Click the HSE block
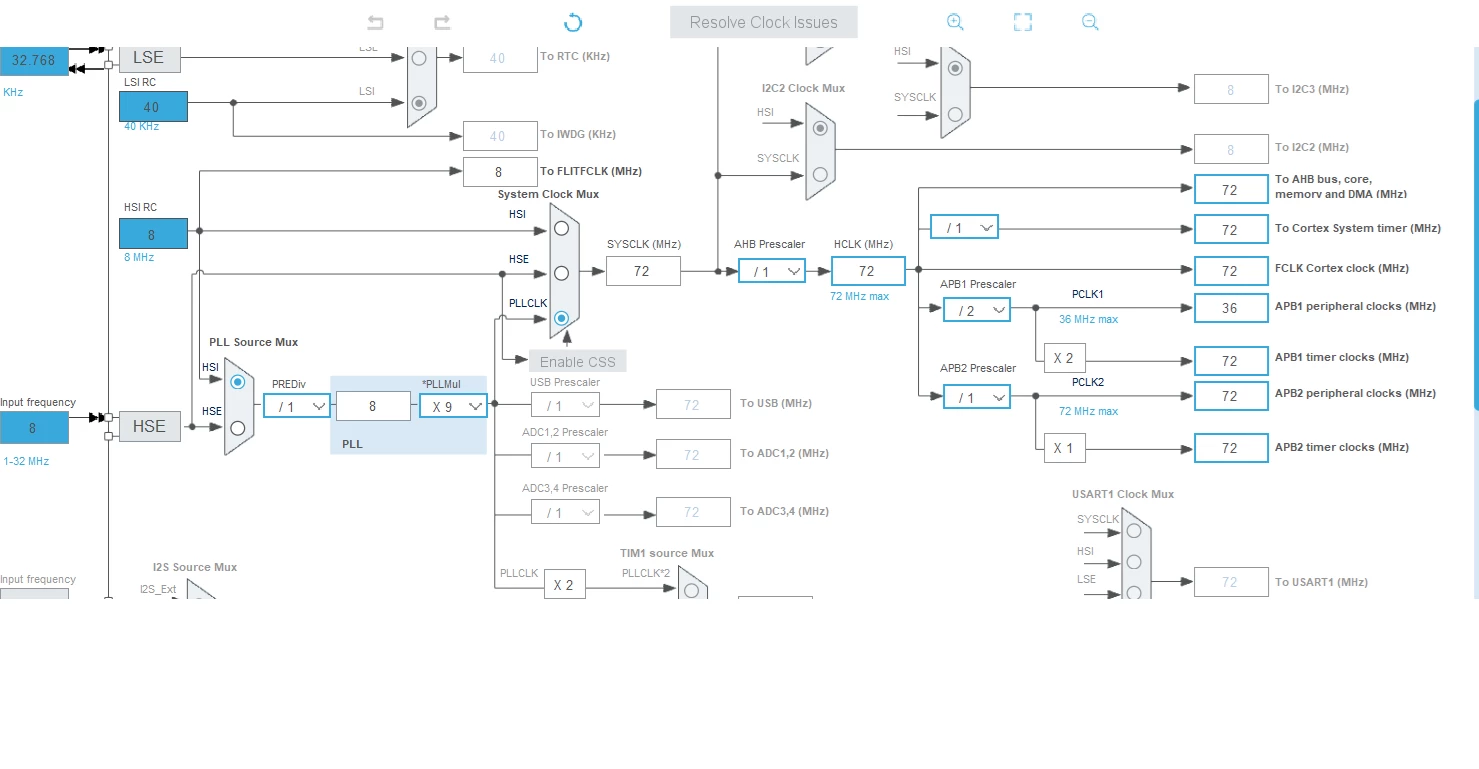This screenshot has height=769, width=1479. click(149, 426)
